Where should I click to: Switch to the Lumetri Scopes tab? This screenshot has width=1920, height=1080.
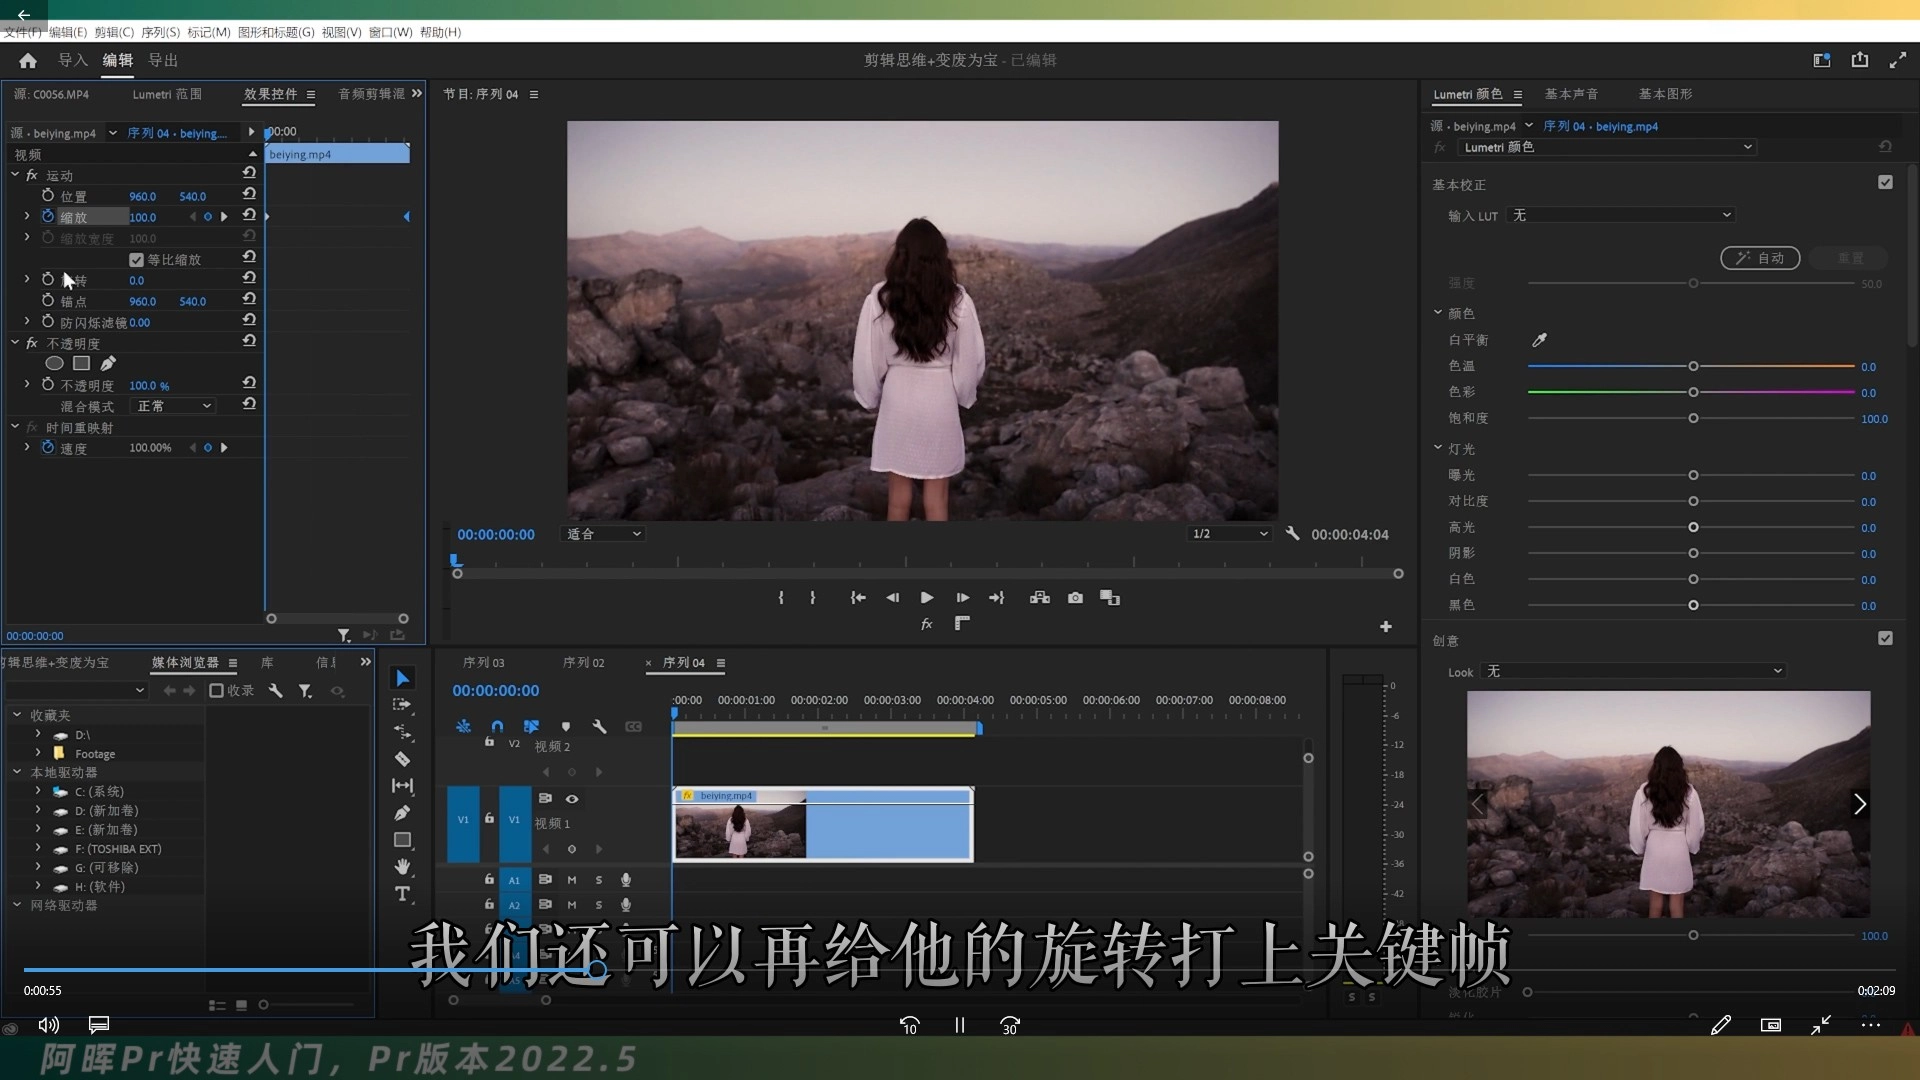tap(167, 94)
